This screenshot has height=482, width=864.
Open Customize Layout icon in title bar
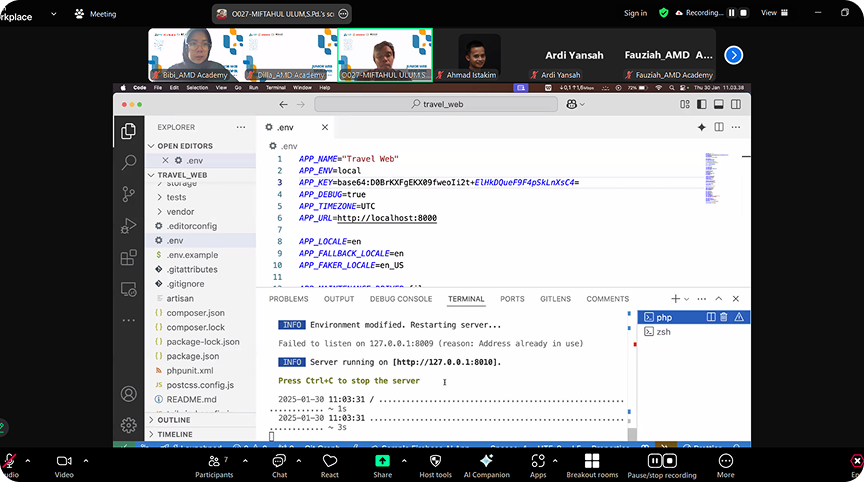pyautogui.click(x=685, y=104)
